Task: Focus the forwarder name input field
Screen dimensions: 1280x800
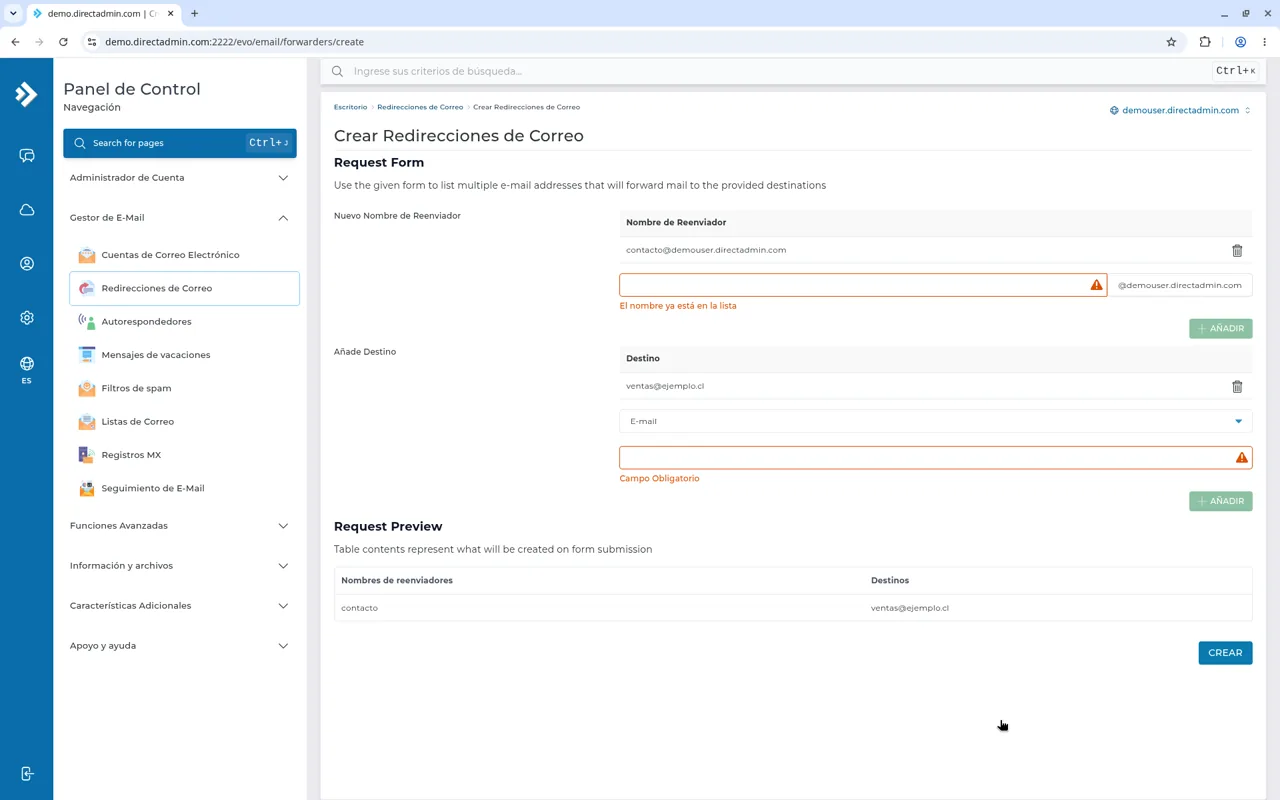Action: point(862,285)
